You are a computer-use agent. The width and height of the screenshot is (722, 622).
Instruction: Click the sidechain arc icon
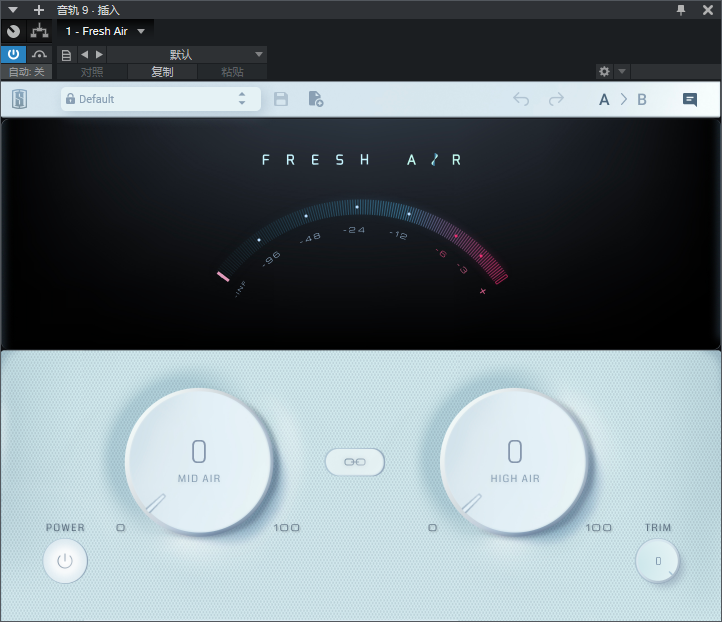pyautogui.click(x=40, y=55)
